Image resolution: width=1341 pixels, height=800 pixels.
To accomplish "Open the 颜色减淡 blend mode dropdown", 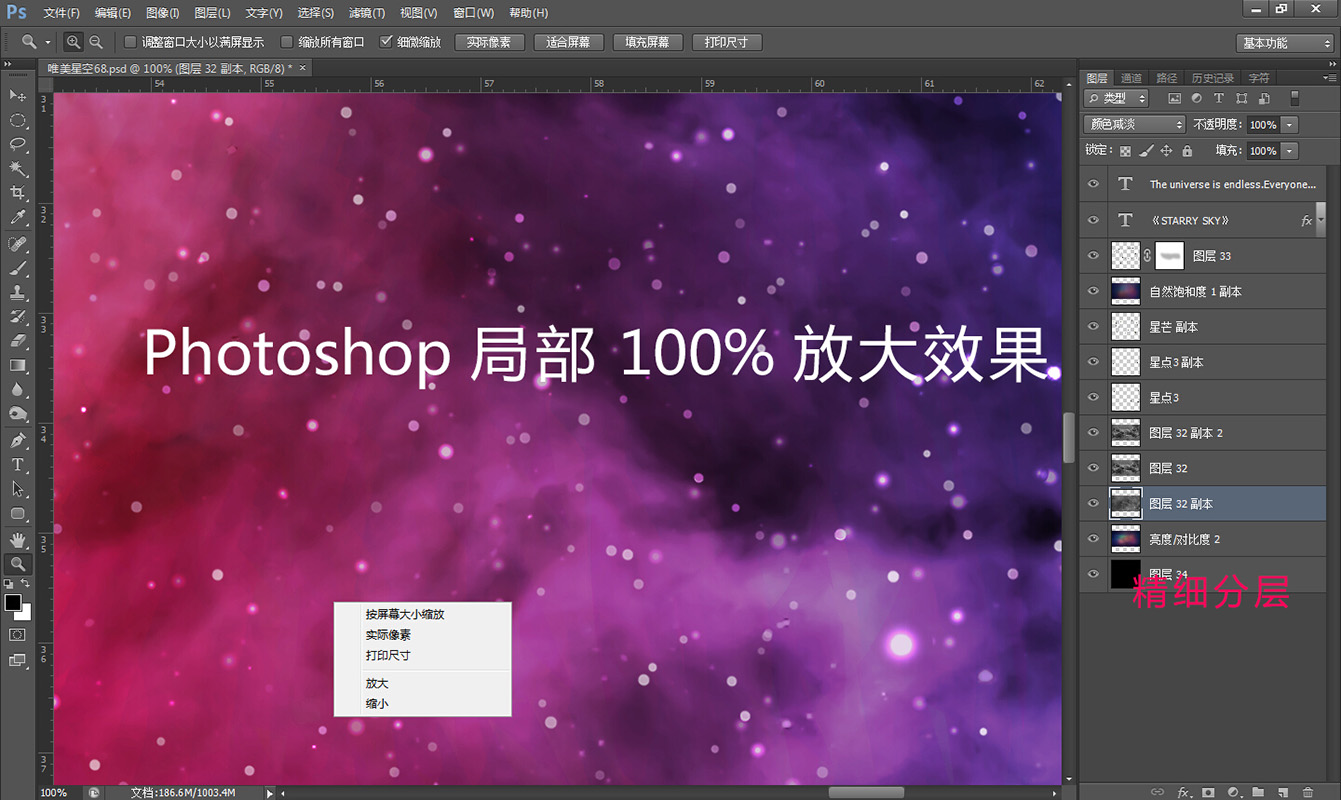I will point(1134,125).
